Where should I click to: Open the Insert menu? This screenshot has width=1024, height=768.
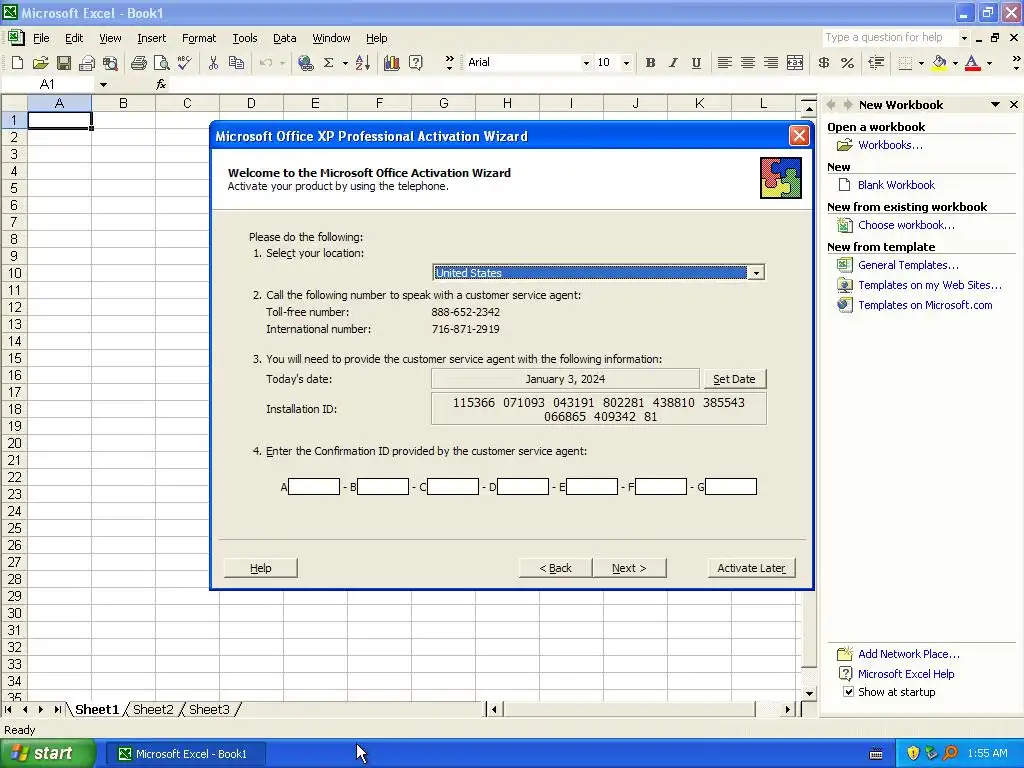[x=152, y=38]
